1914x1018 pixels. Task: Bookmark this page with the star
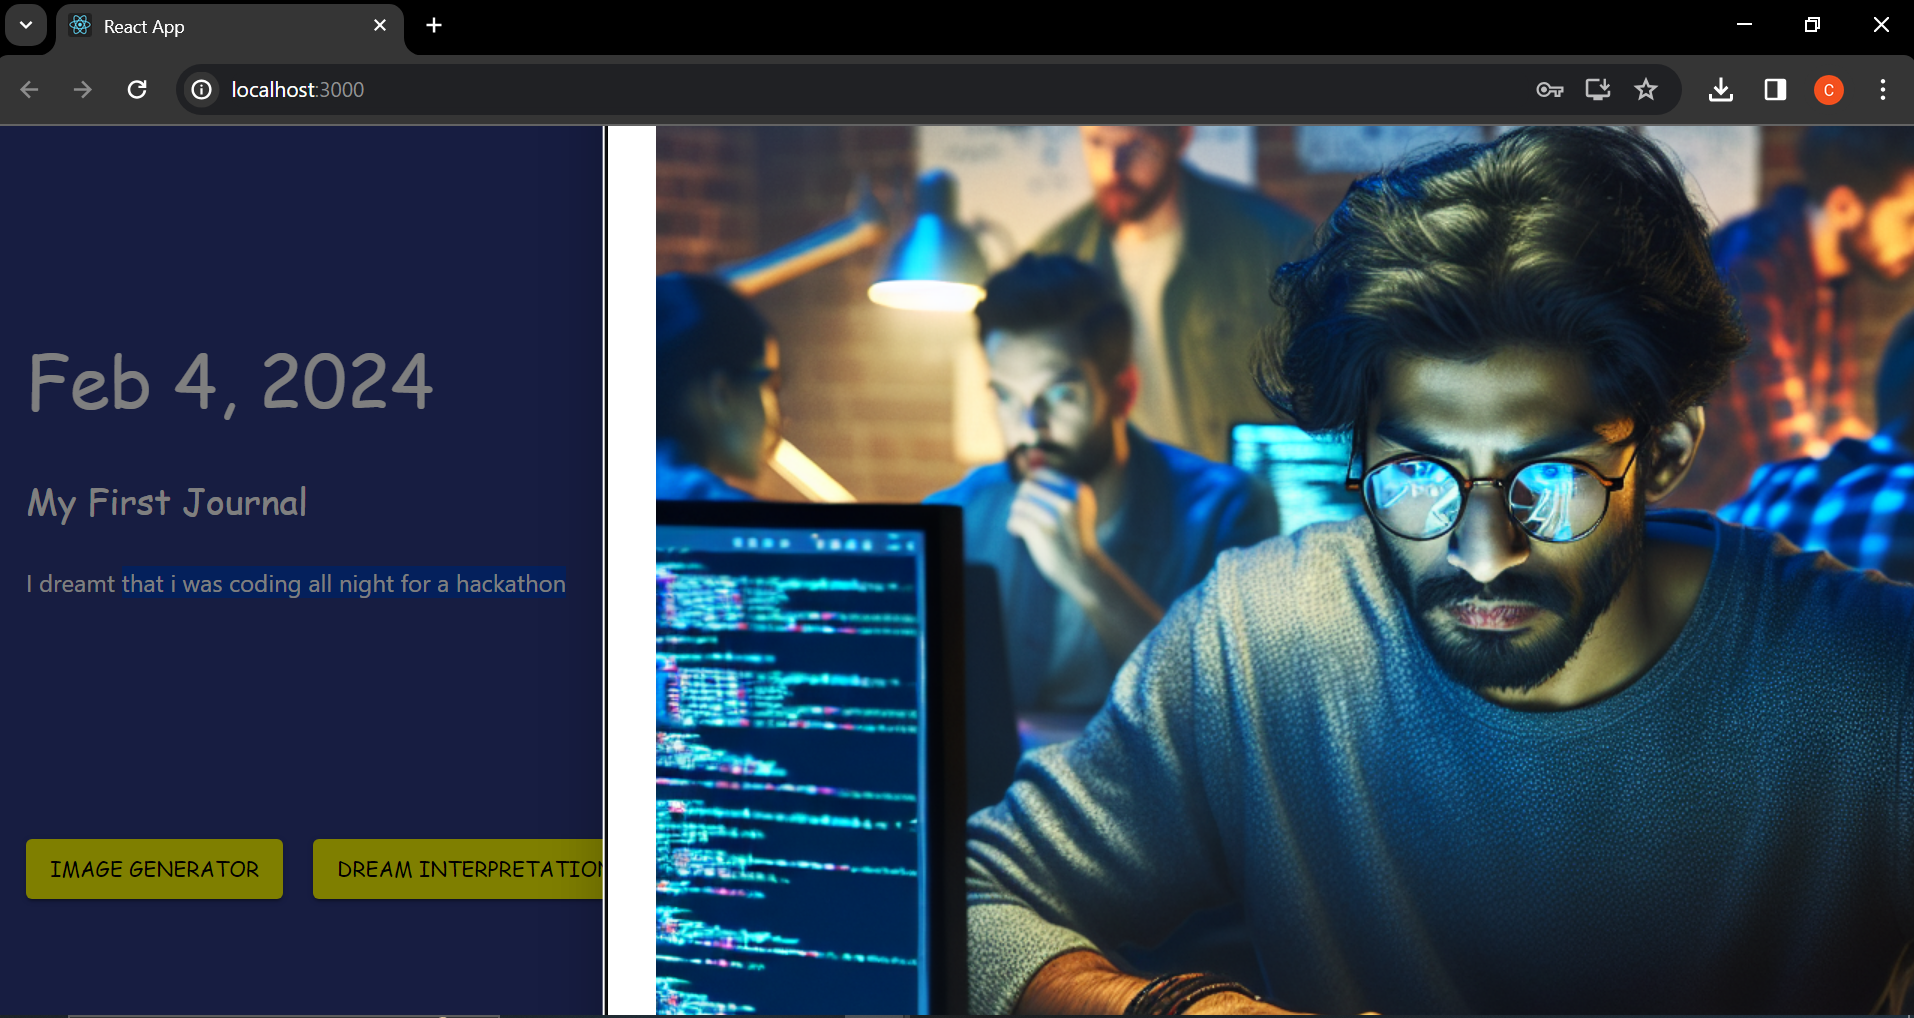point(1646,90)
